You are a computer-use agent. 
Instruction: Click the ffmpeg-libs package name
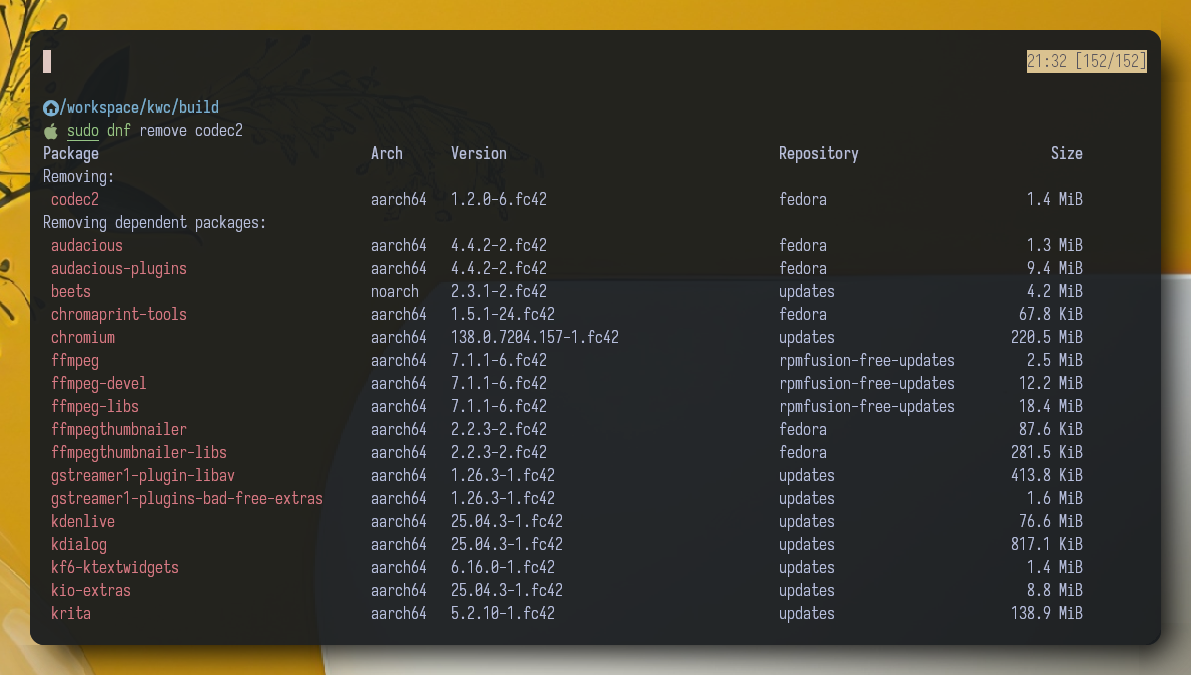pyautogui.click(x=95, y=406)
